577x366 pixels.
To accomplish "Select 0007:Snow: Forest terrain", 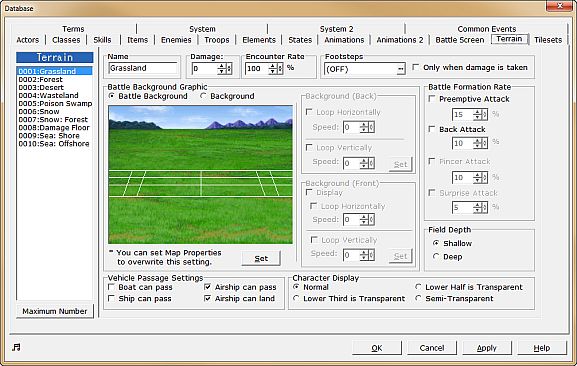I will click(x=54, y=120).
